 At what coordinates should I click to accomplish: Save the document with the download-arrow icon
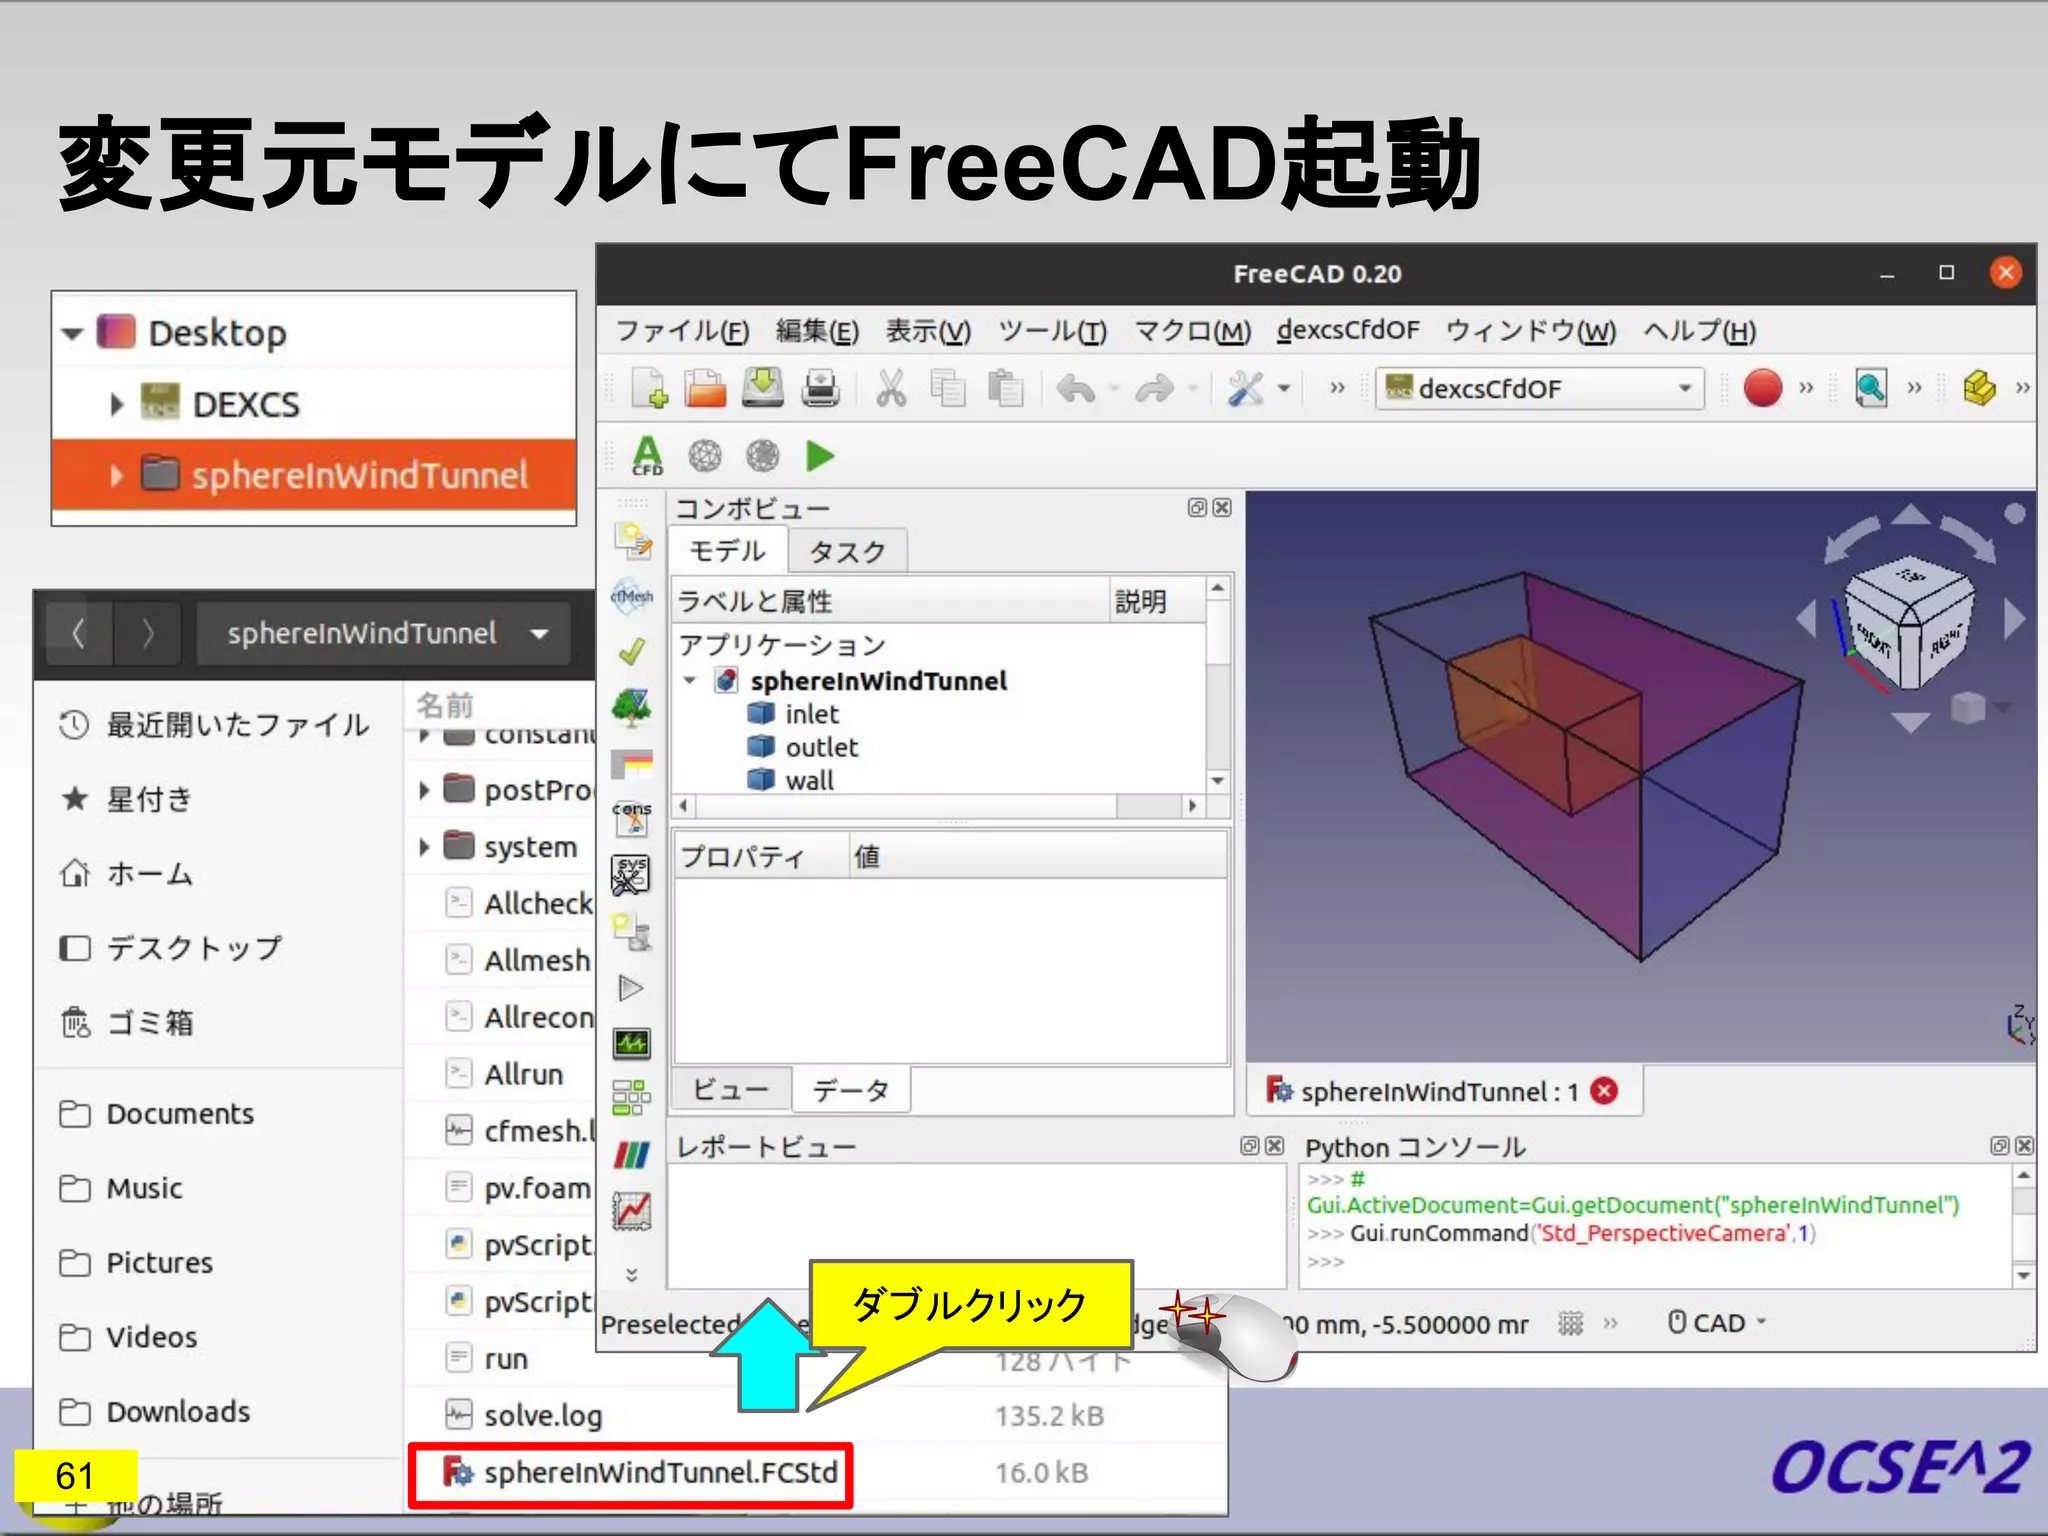763,388
